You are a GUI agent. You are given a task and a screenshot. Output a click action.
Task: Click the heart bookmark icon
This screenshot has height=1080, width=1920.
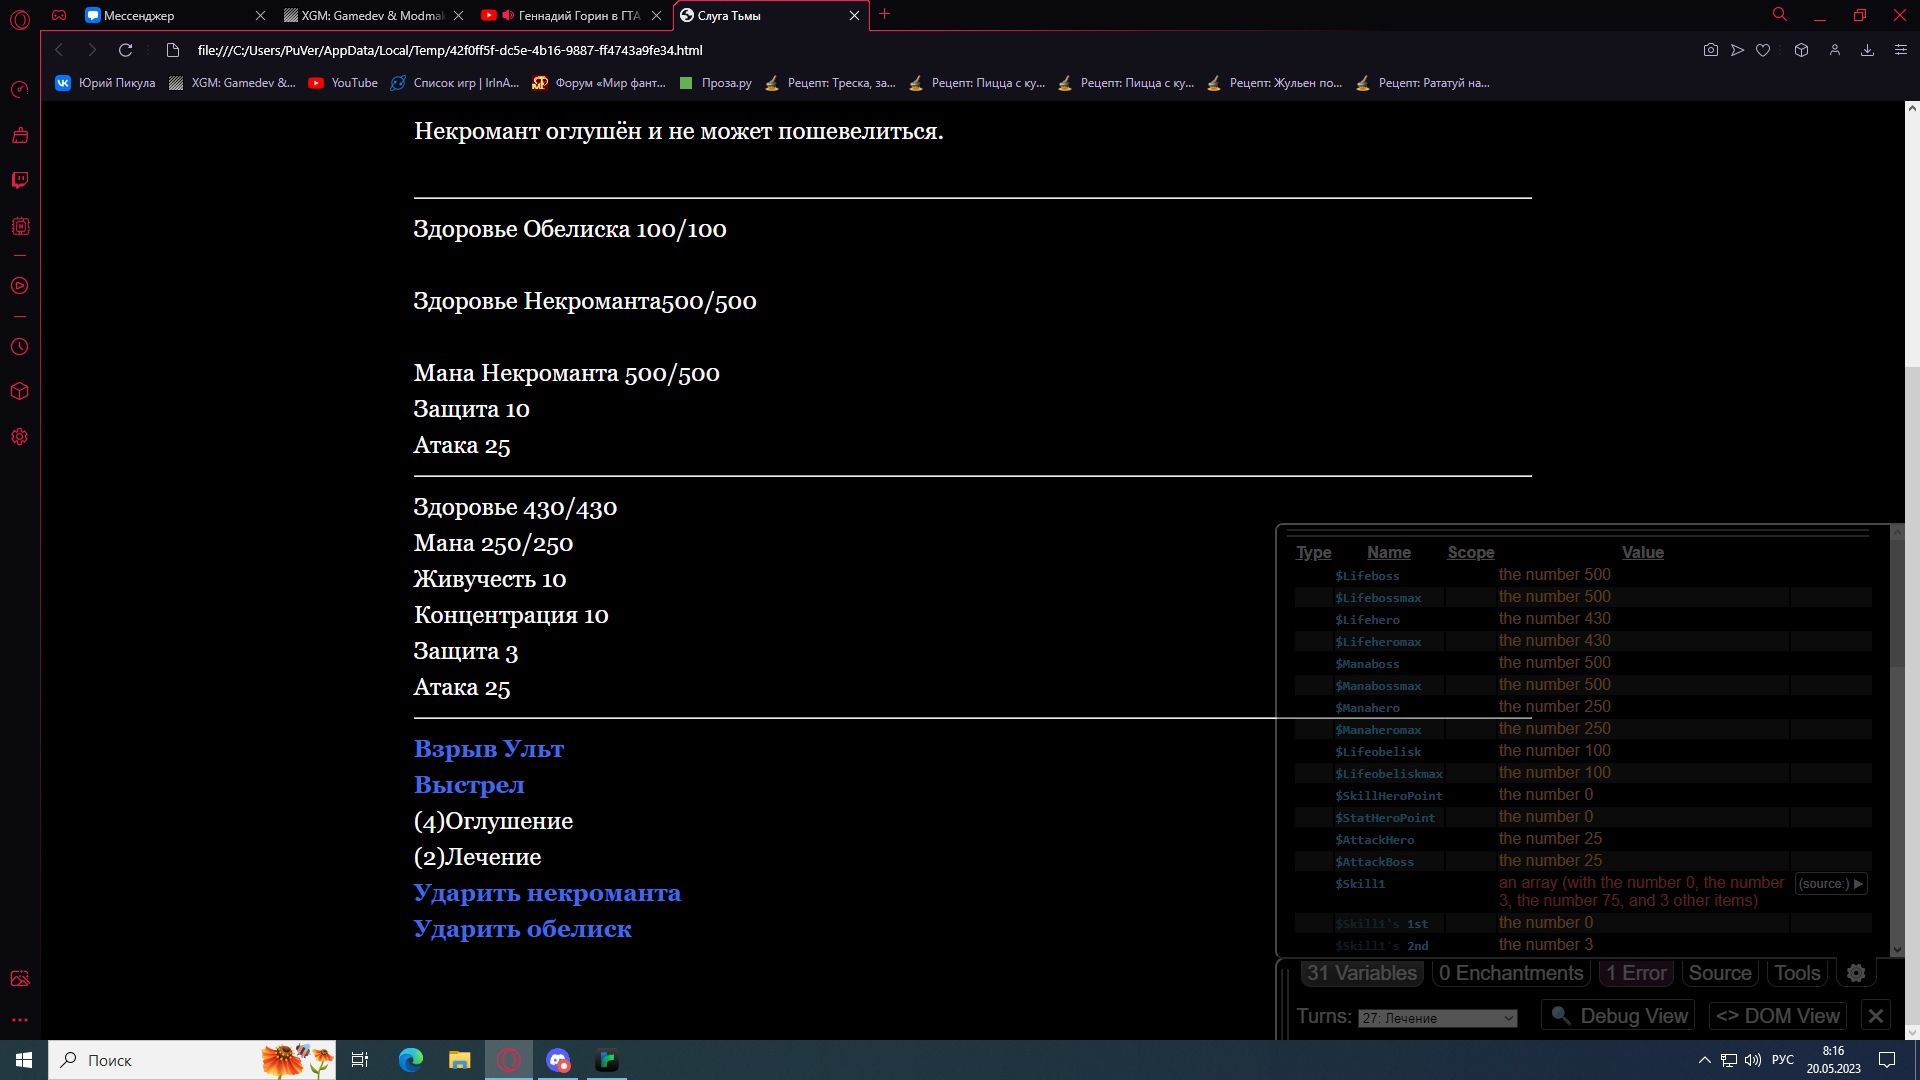(1763, 50)
